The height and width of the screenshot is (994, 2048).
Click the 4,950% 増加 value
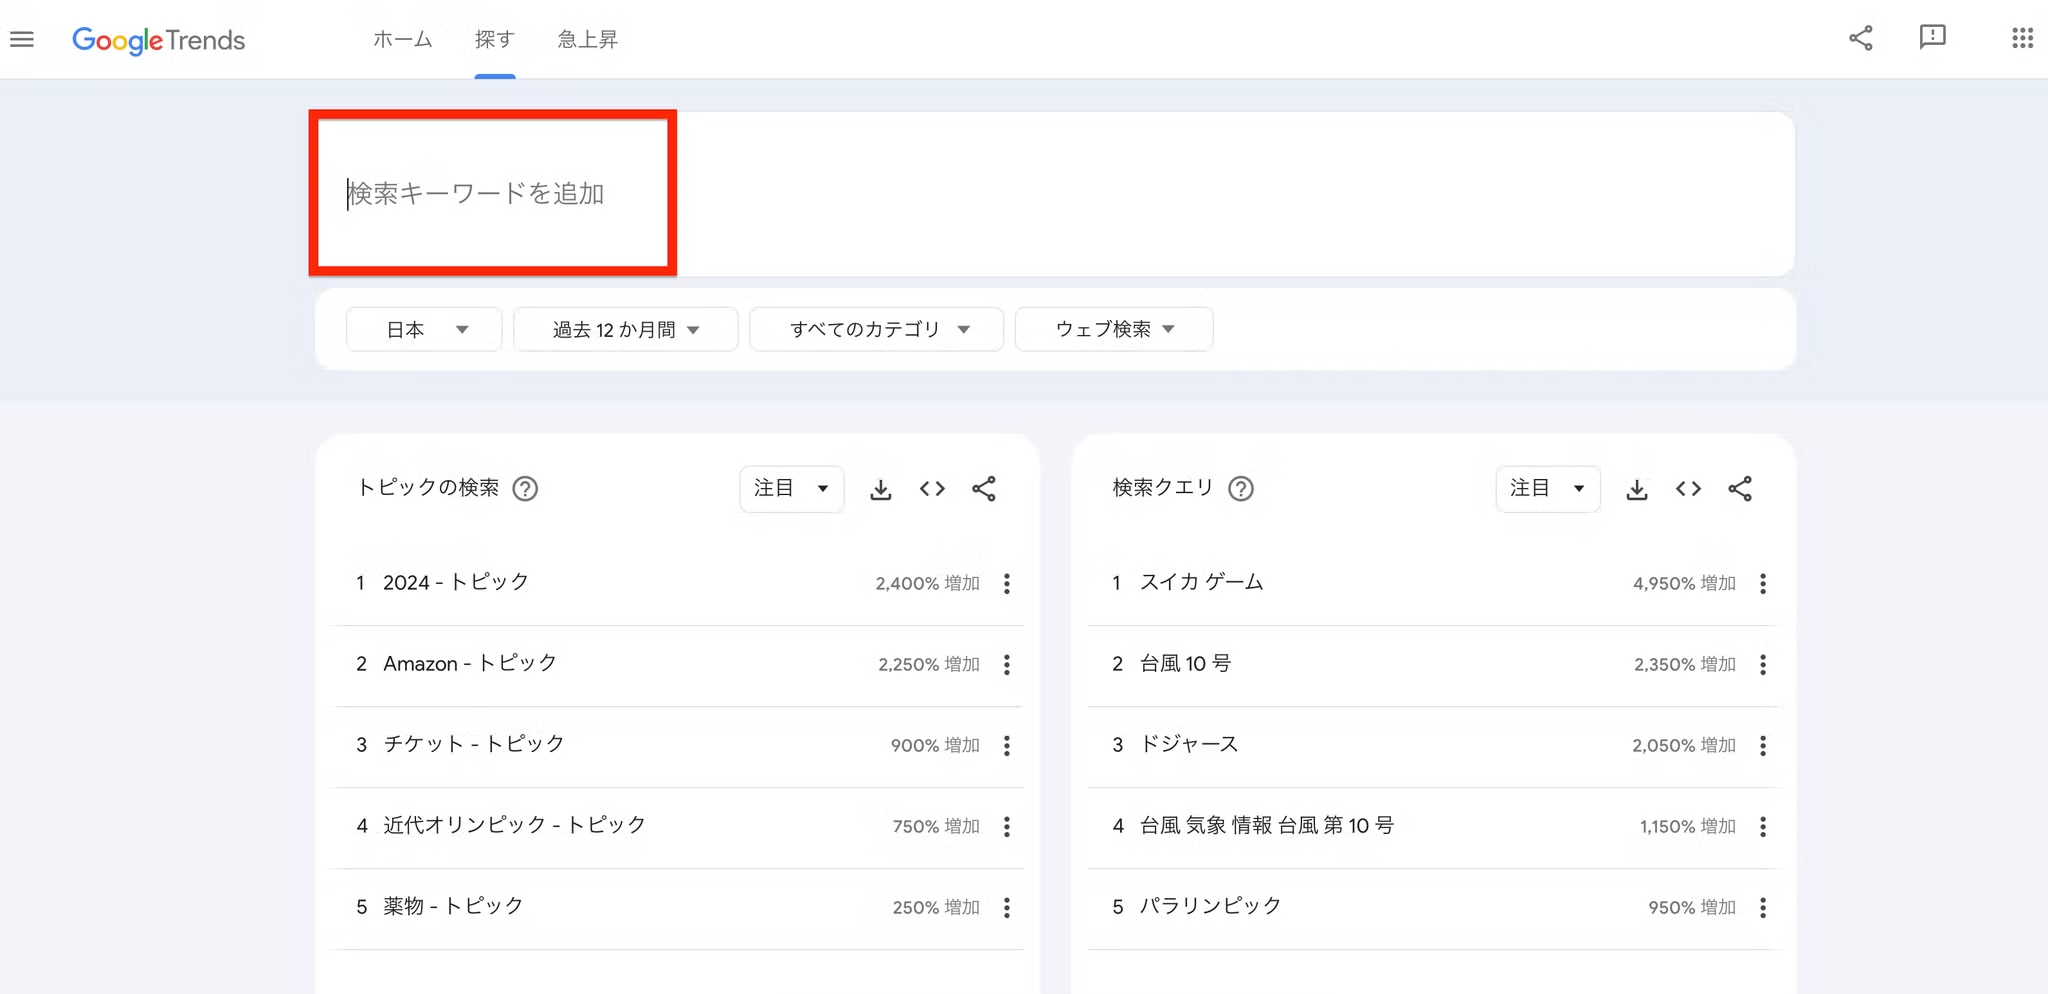1684,584
